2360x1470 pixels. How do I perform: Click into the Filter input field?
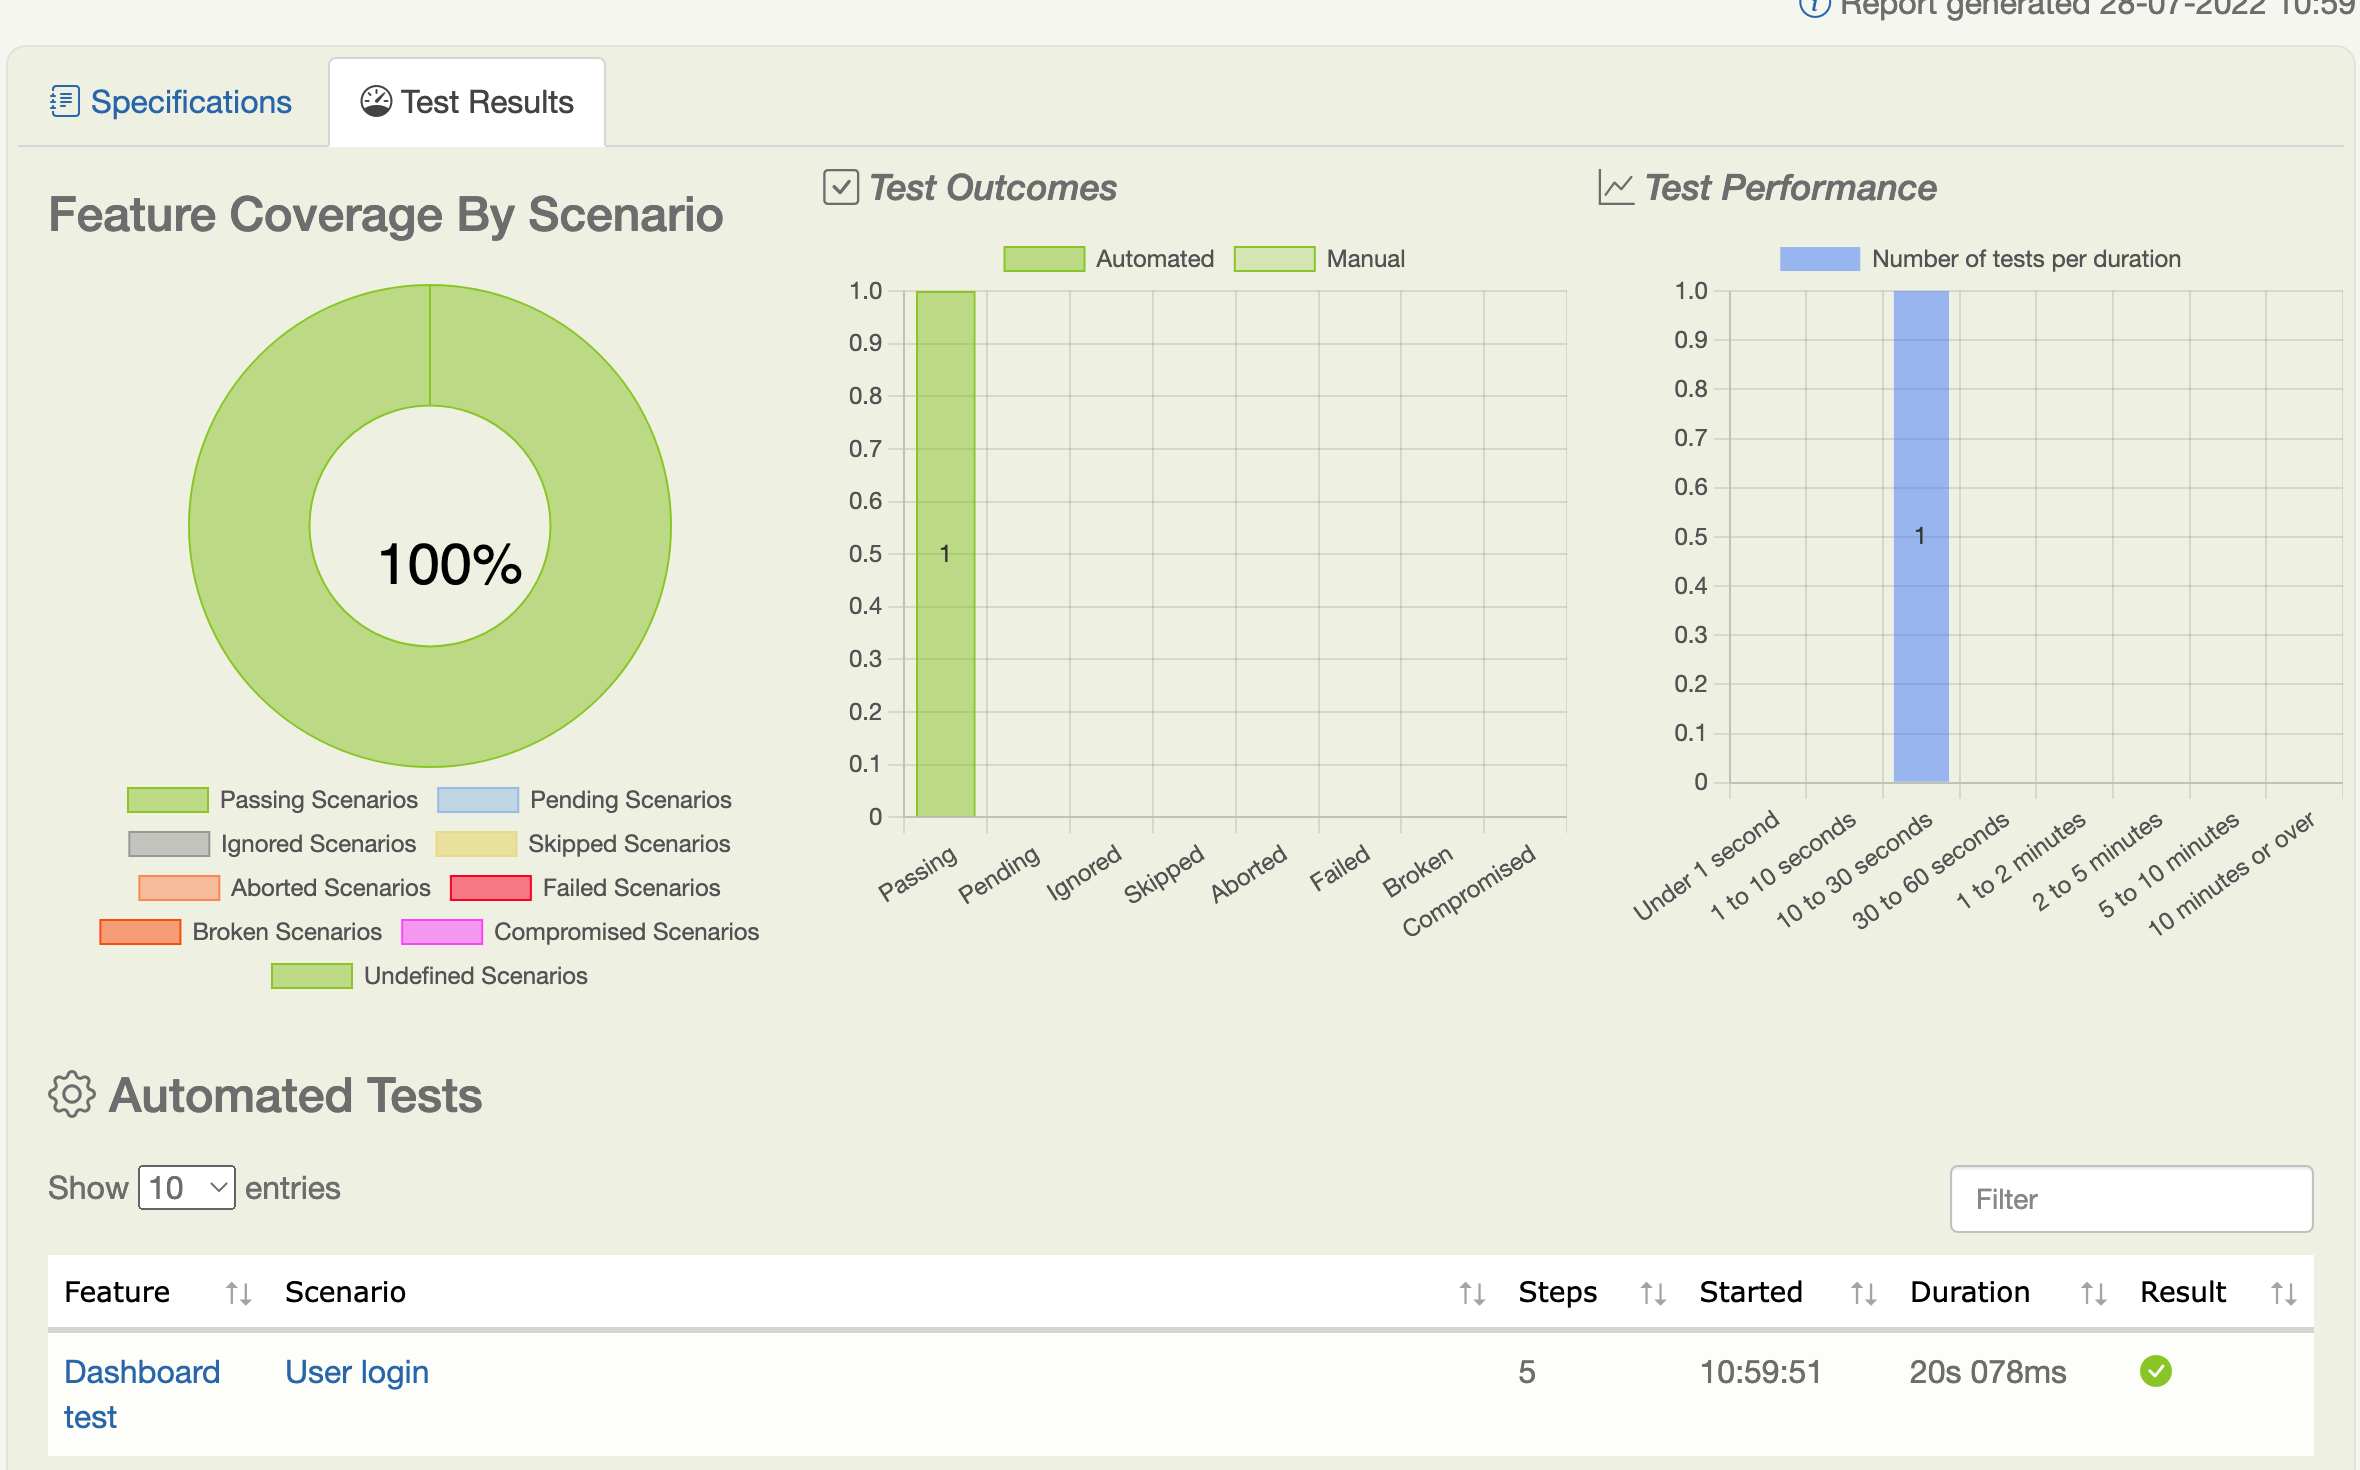2130,1199
